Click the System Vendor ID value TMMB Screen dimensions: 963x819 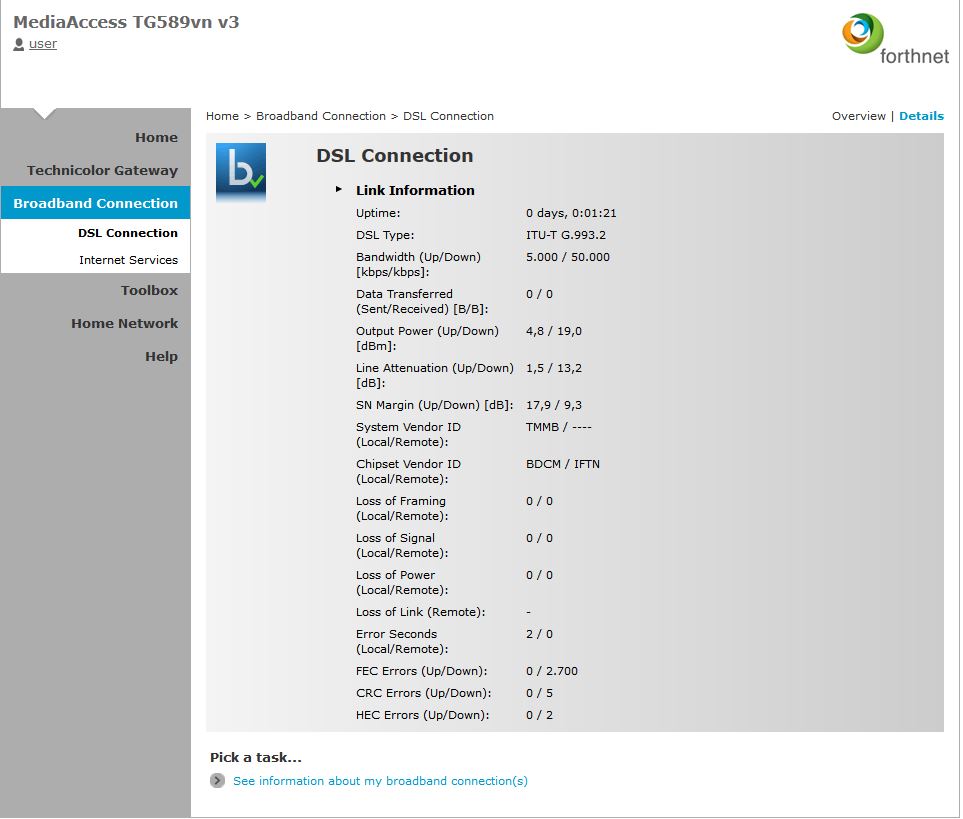coord(542,427)
